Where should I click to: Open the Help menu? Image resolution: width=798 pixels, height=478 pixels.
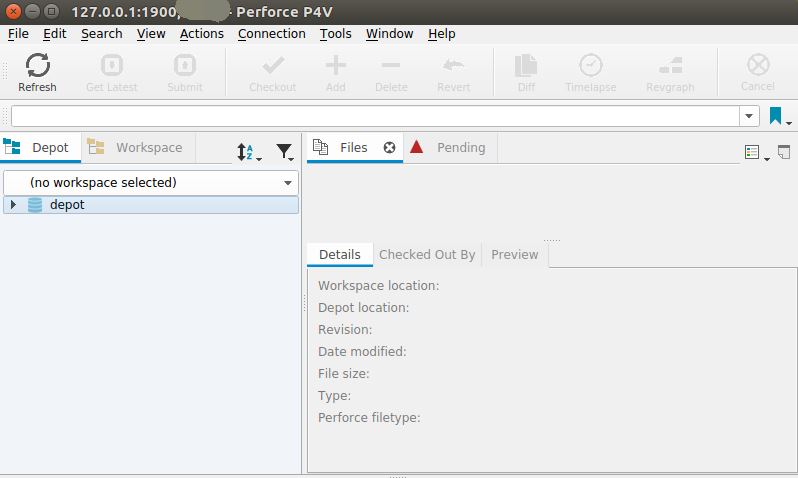[x=441, y=34]
